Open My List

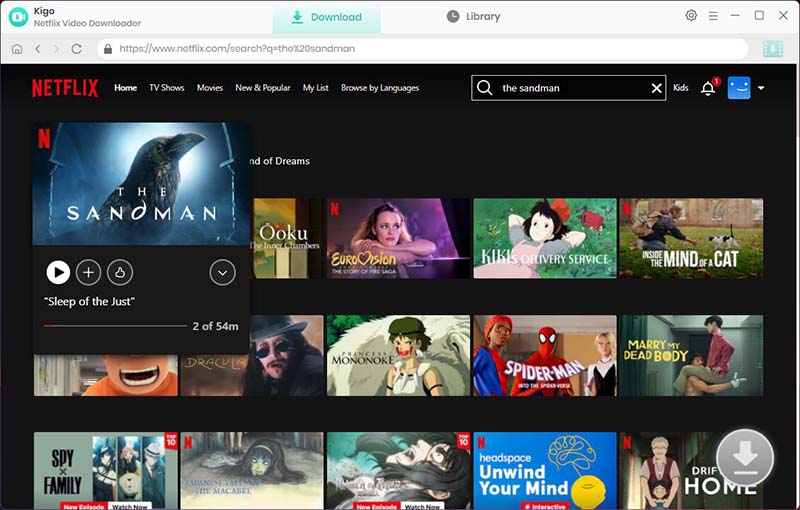pos(315,88)
